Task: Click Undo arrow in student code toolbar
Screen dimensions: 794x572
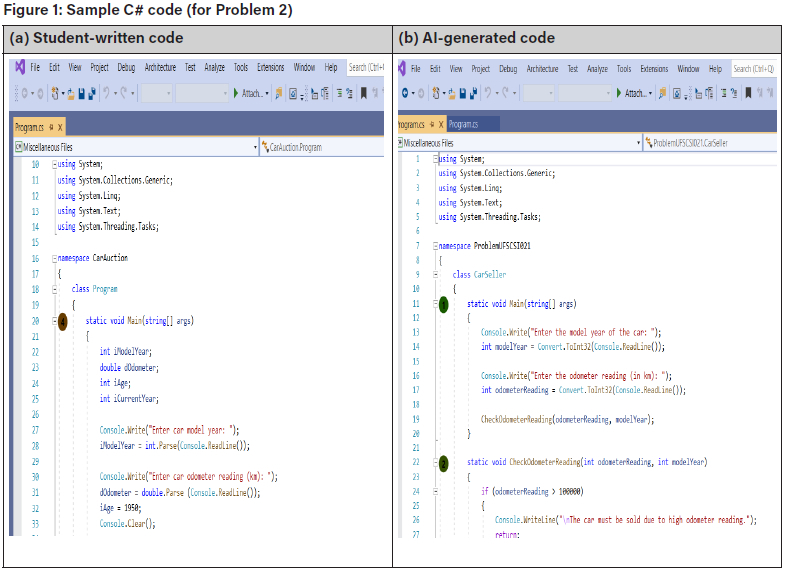Action: point(106,93)
